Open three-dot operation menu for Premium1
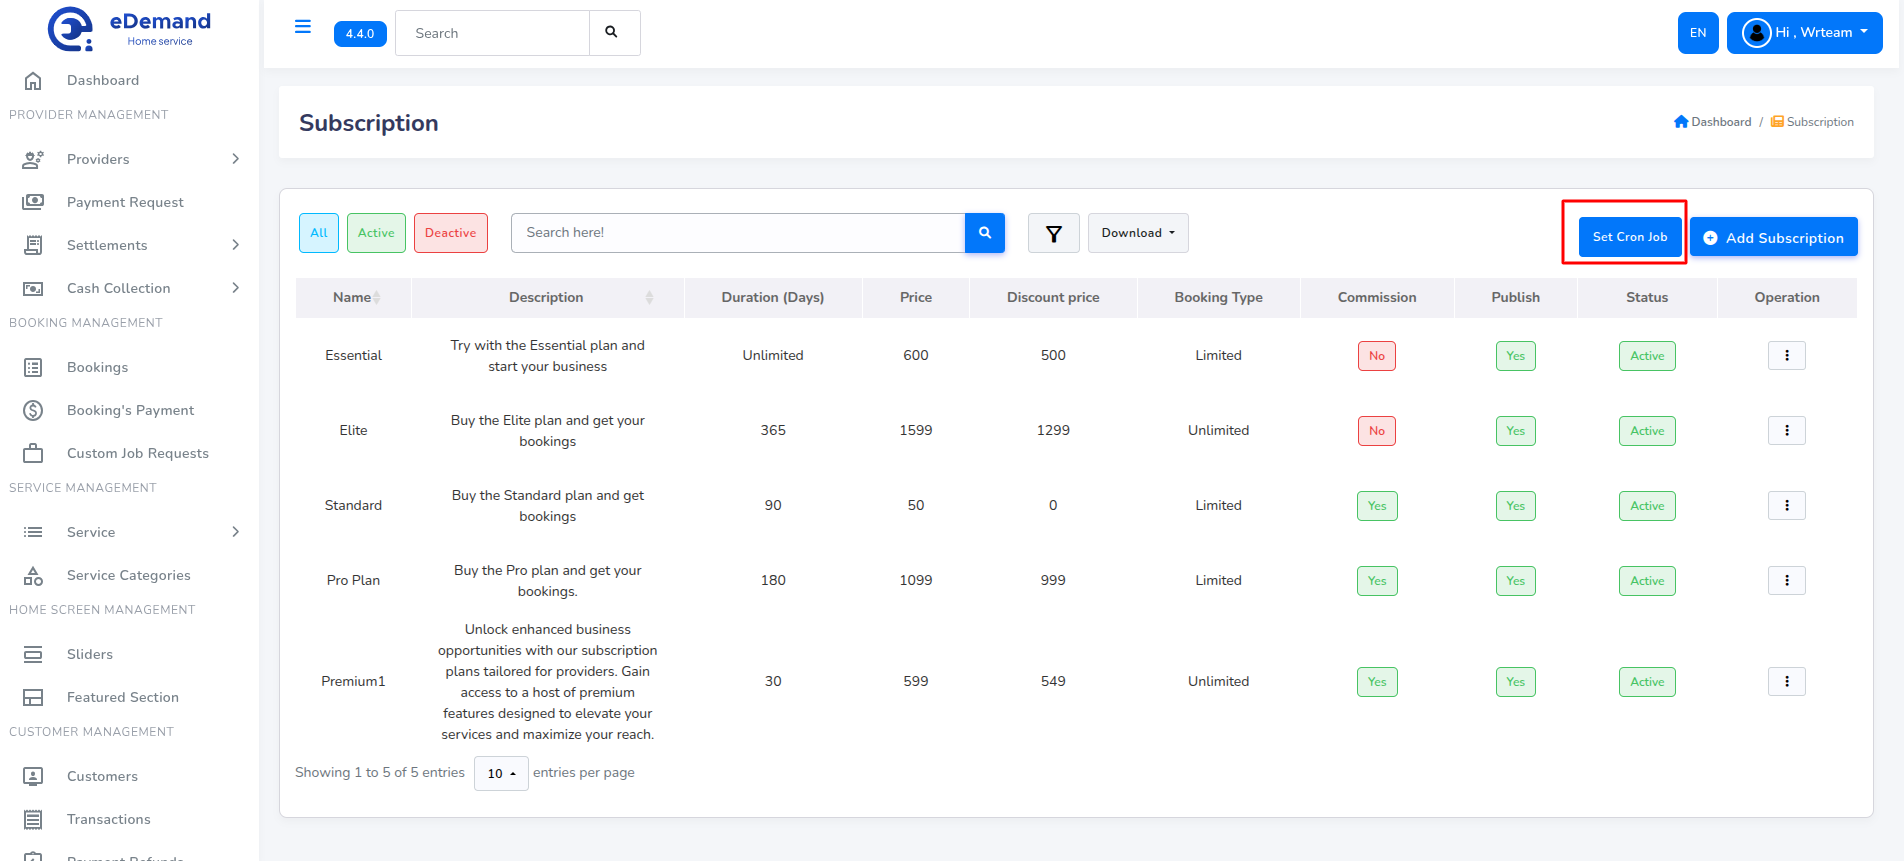The width and height of the screenshot is (1904, 861). (1786, 682)
